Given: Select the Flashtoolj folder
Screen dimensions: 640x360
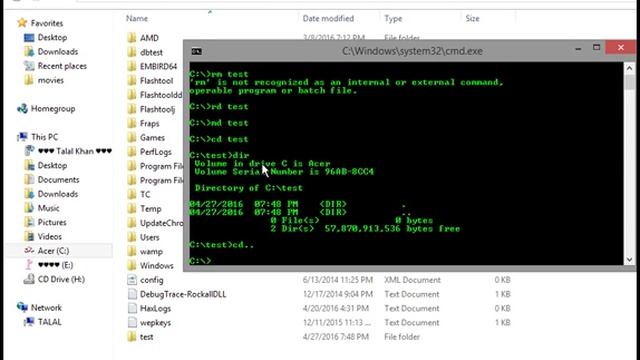Looking at the screenshot, I should coord(157,109).
